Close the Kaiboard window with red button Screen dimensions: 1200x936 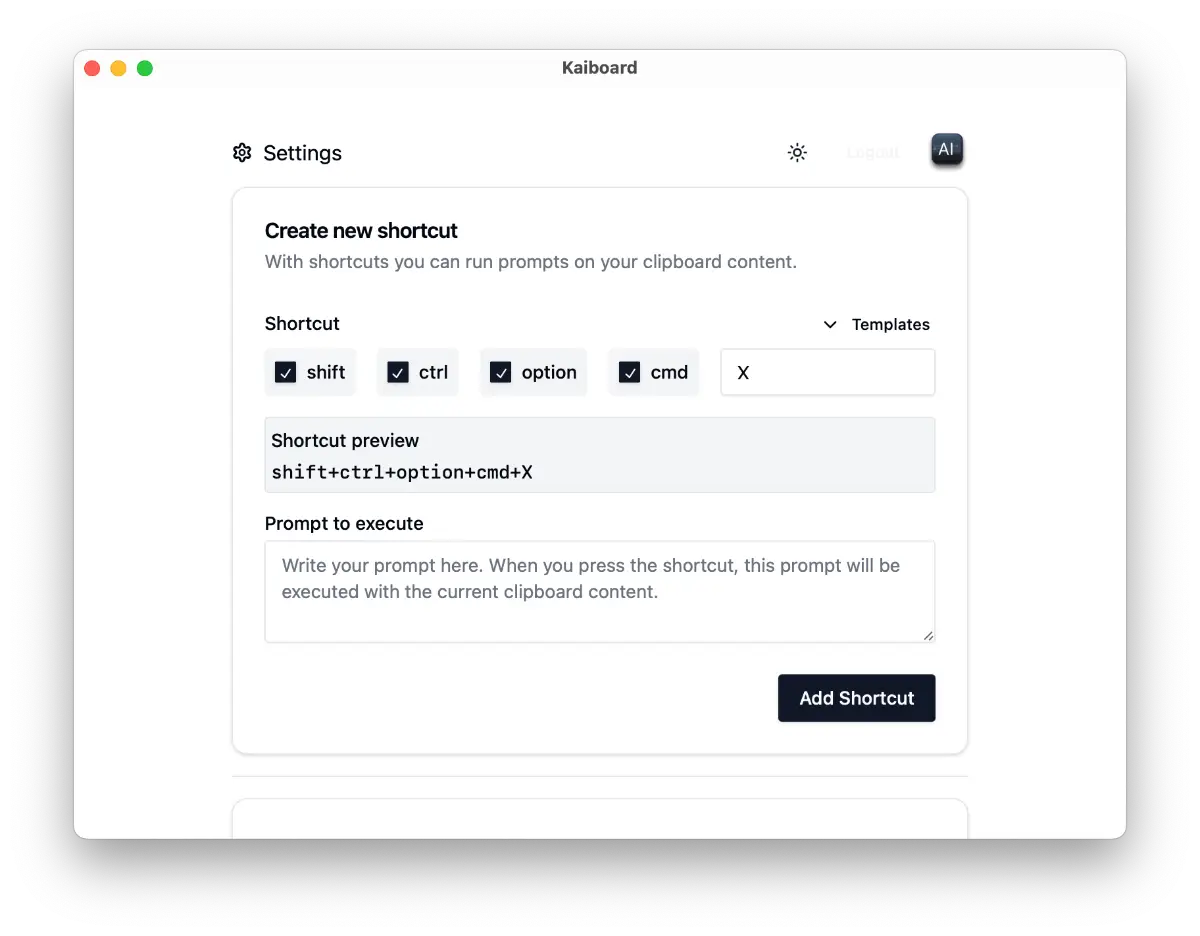pos(92,68)
